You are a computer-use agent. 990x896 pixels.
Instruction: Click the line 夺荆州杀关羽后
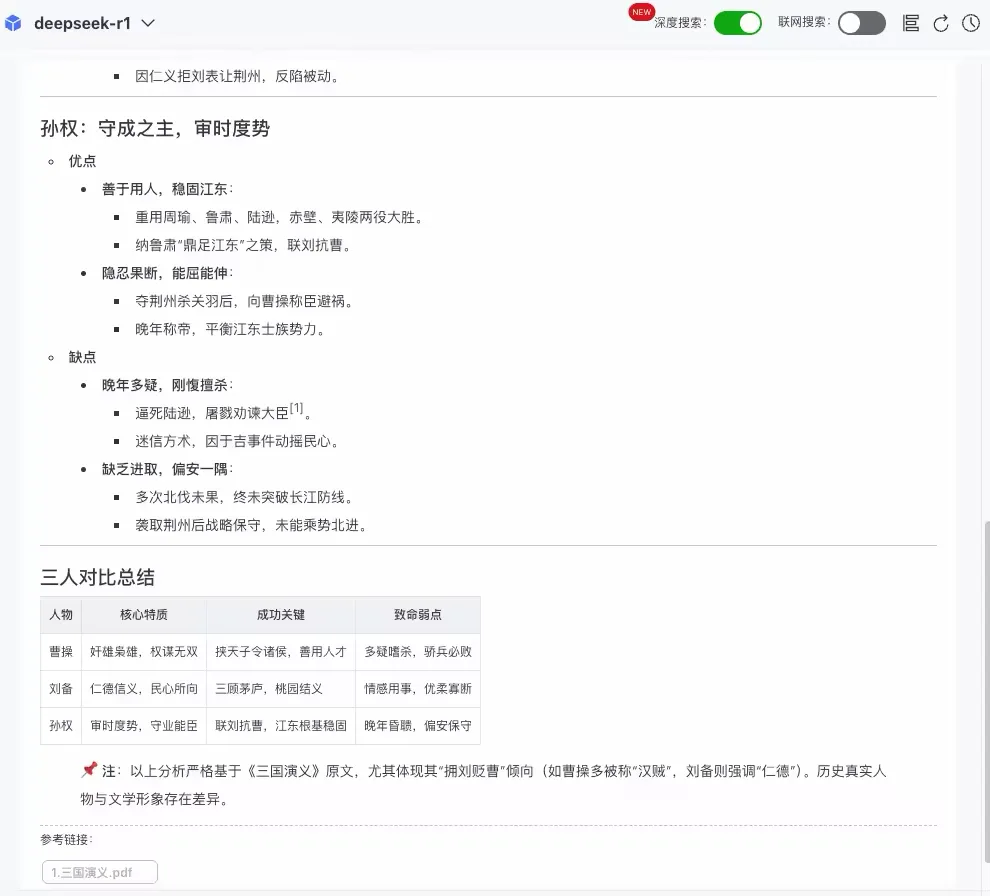(x=244, y=301)
